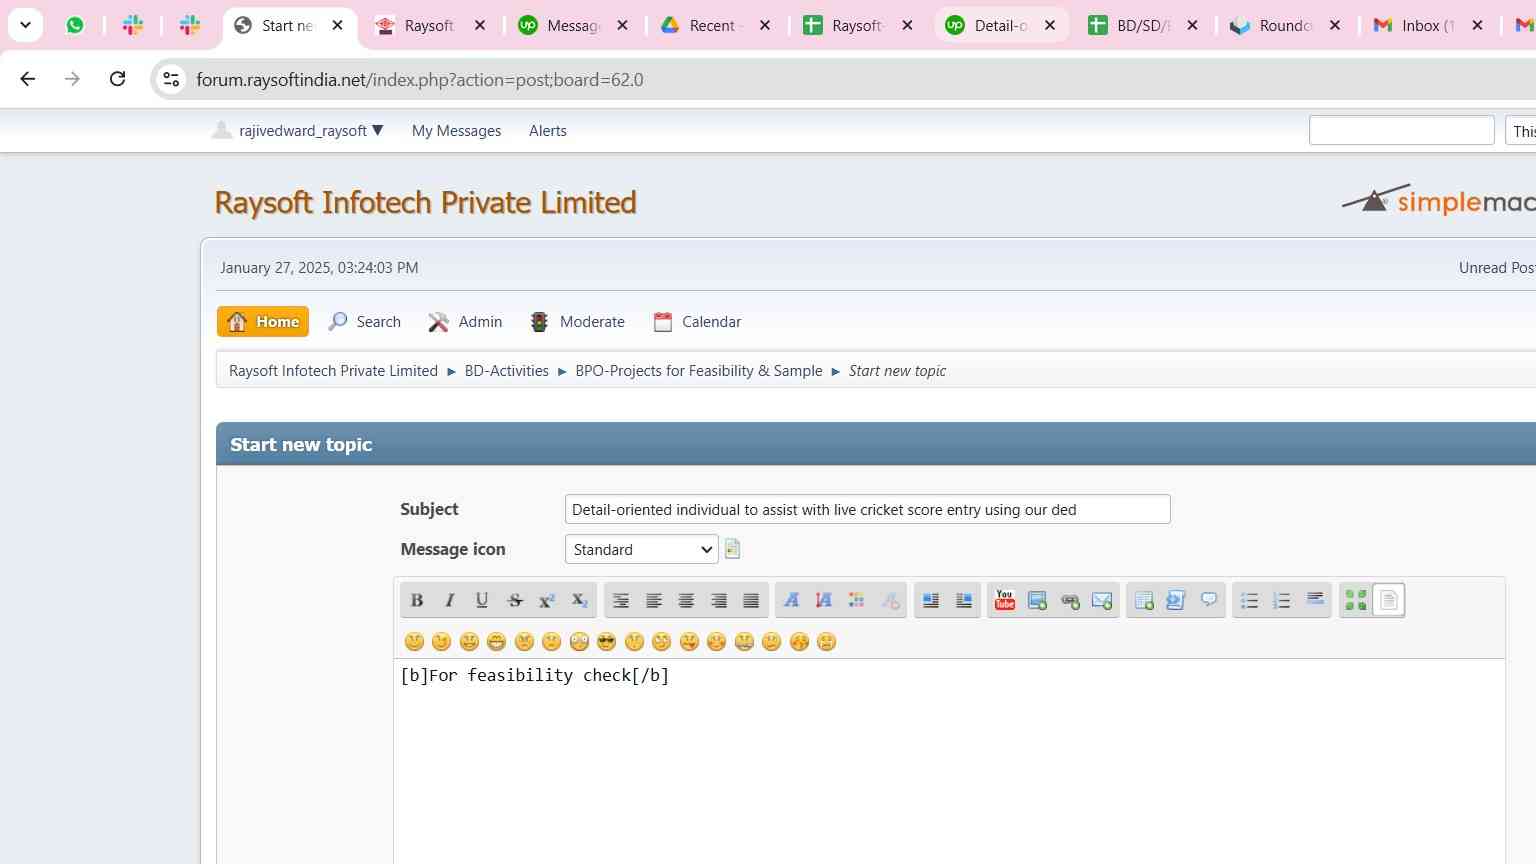Open the browser tab search dropdown
Image resolution: width=1536 pixels, height=864 pixels.
(26, 25)
